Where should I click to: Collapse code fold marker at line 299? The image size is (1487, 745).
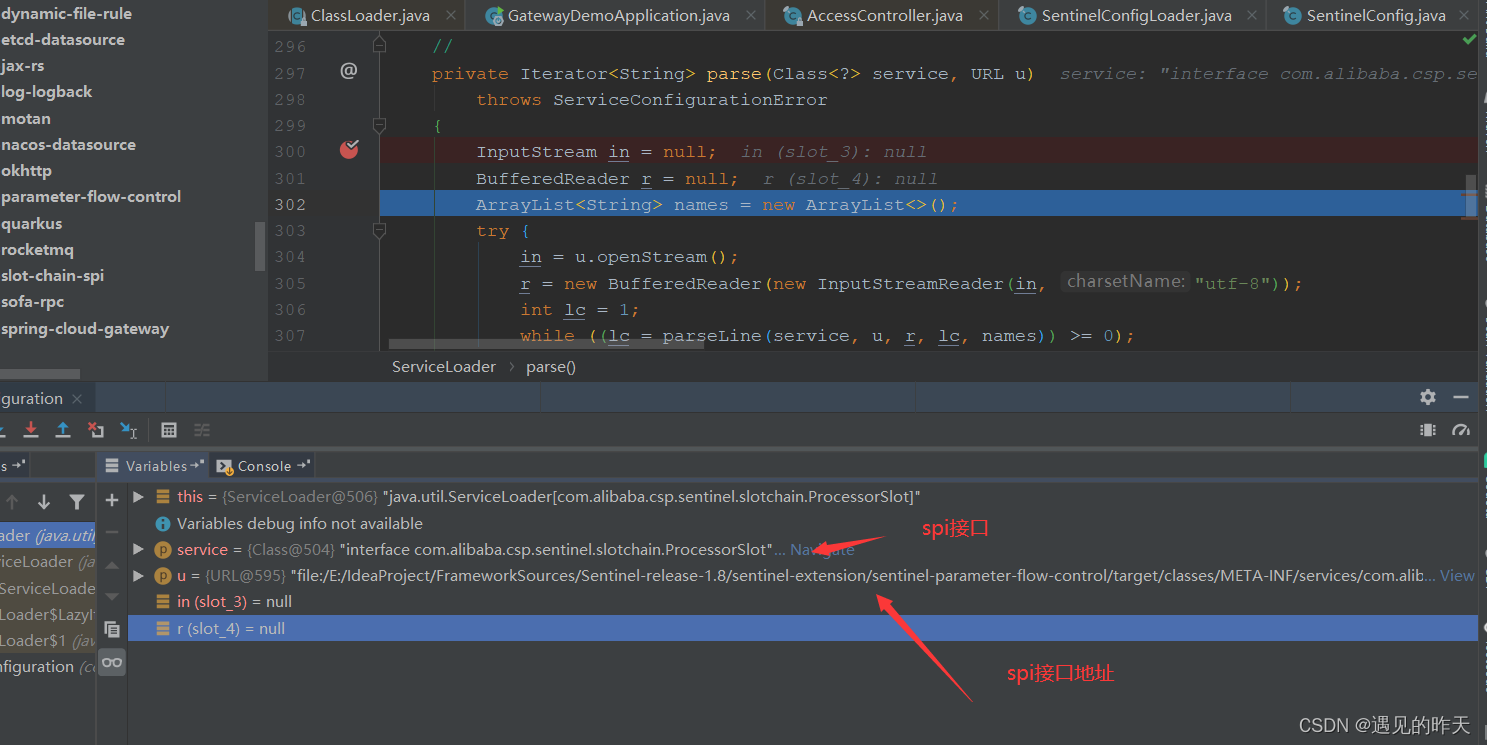(x=379, y=125)
